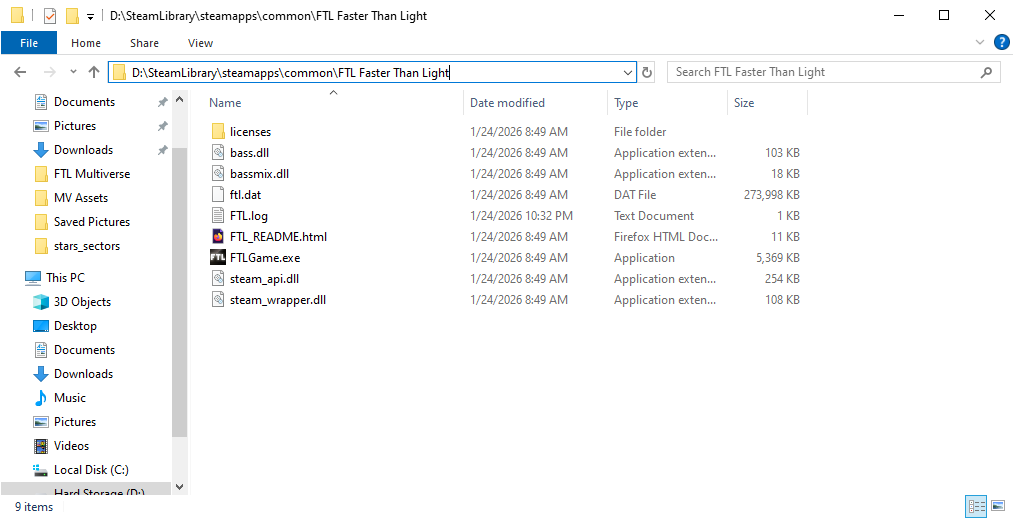The image size is (1014, 519).
Task: Sort files by Size column header
Action: tap(744, 103)
